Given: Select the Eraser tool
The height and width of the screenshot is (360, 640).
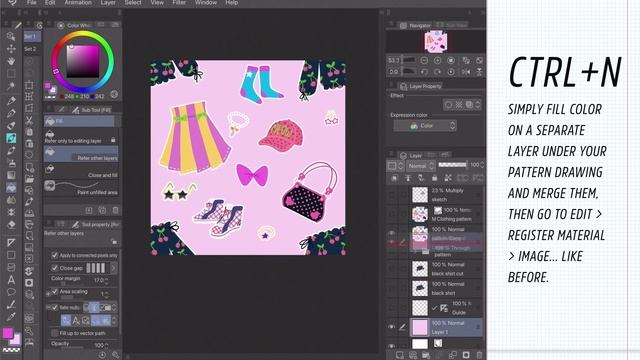Looking at the screenshot, I should click(11, 224).
